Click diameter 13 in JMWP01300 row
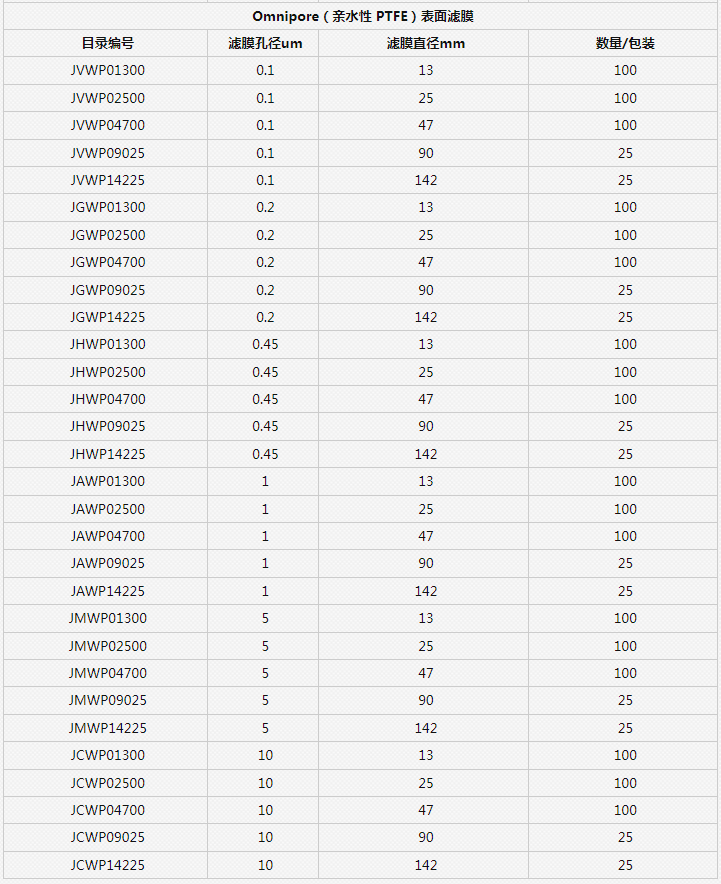721x884 pixels. 426,618
